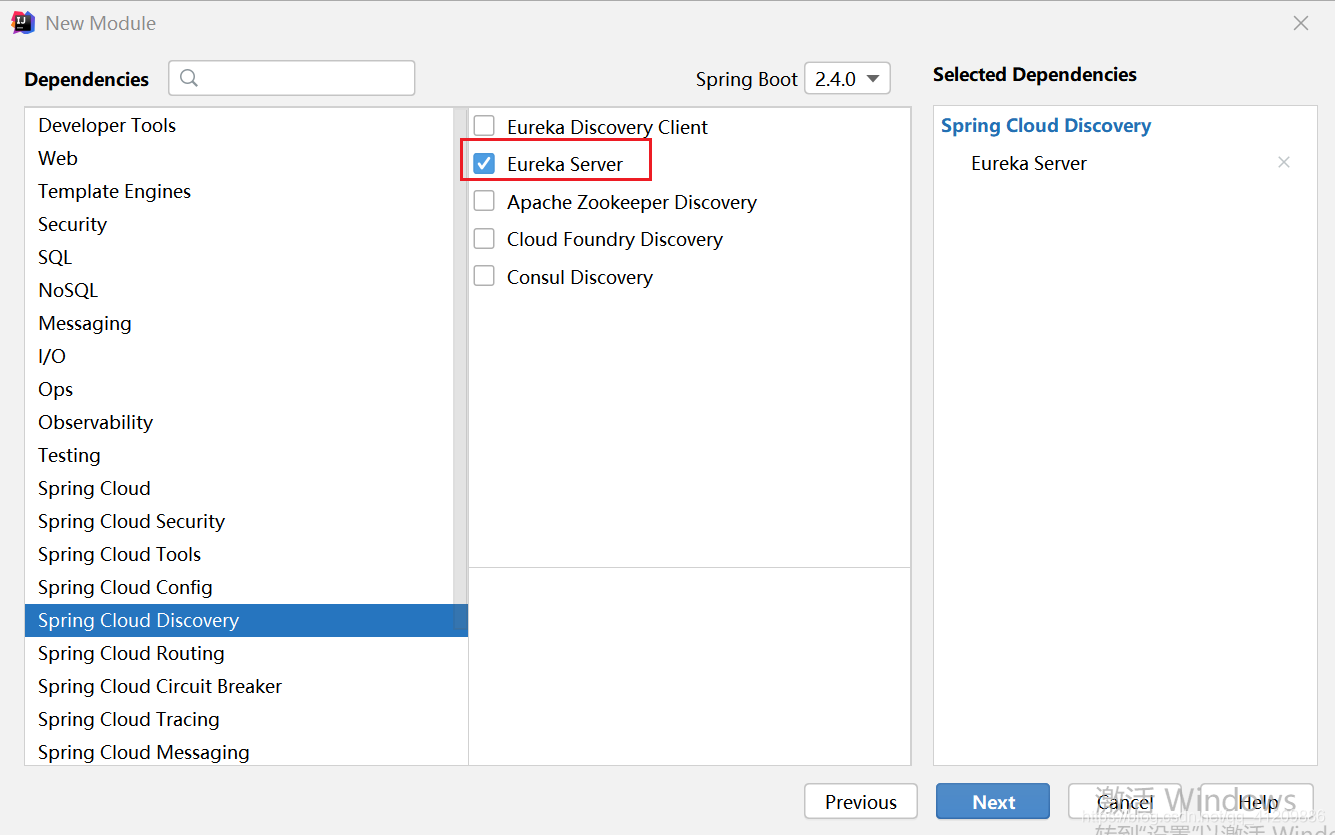This screenshot has height=835, width=1335.
Task: Focus the dependencies search field
Action: 292,78
